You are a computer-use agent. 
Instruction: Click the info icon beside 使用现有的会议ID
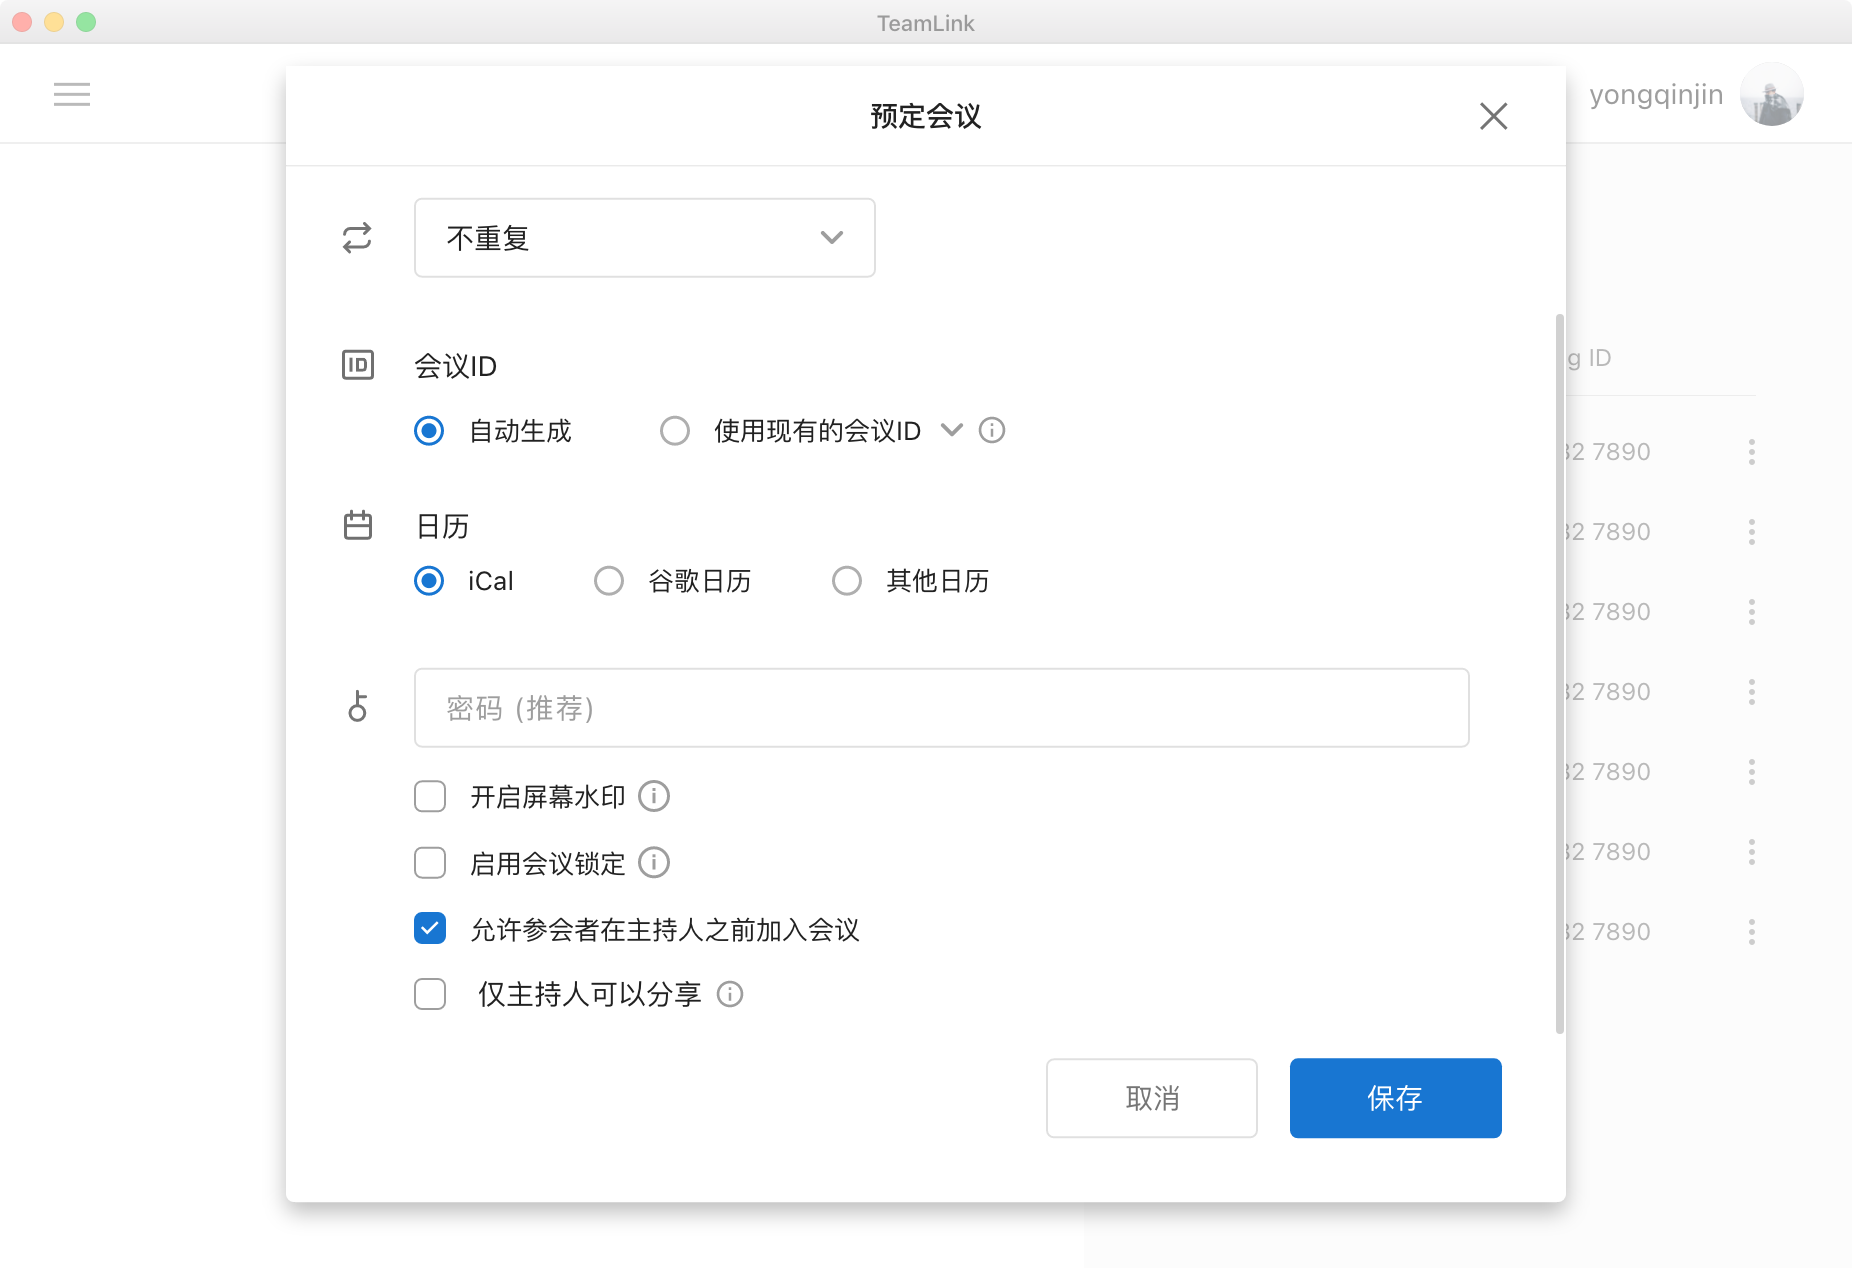[991, 430]
